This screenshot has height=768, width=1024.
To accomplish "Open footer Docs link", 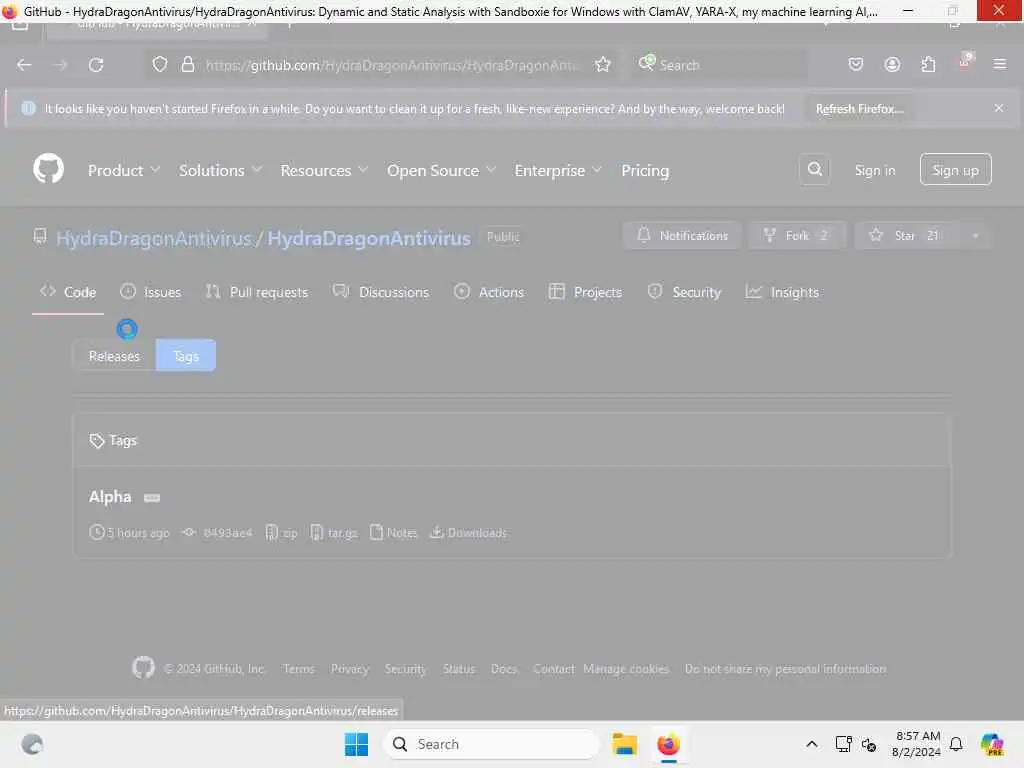I will coord(504,669).
